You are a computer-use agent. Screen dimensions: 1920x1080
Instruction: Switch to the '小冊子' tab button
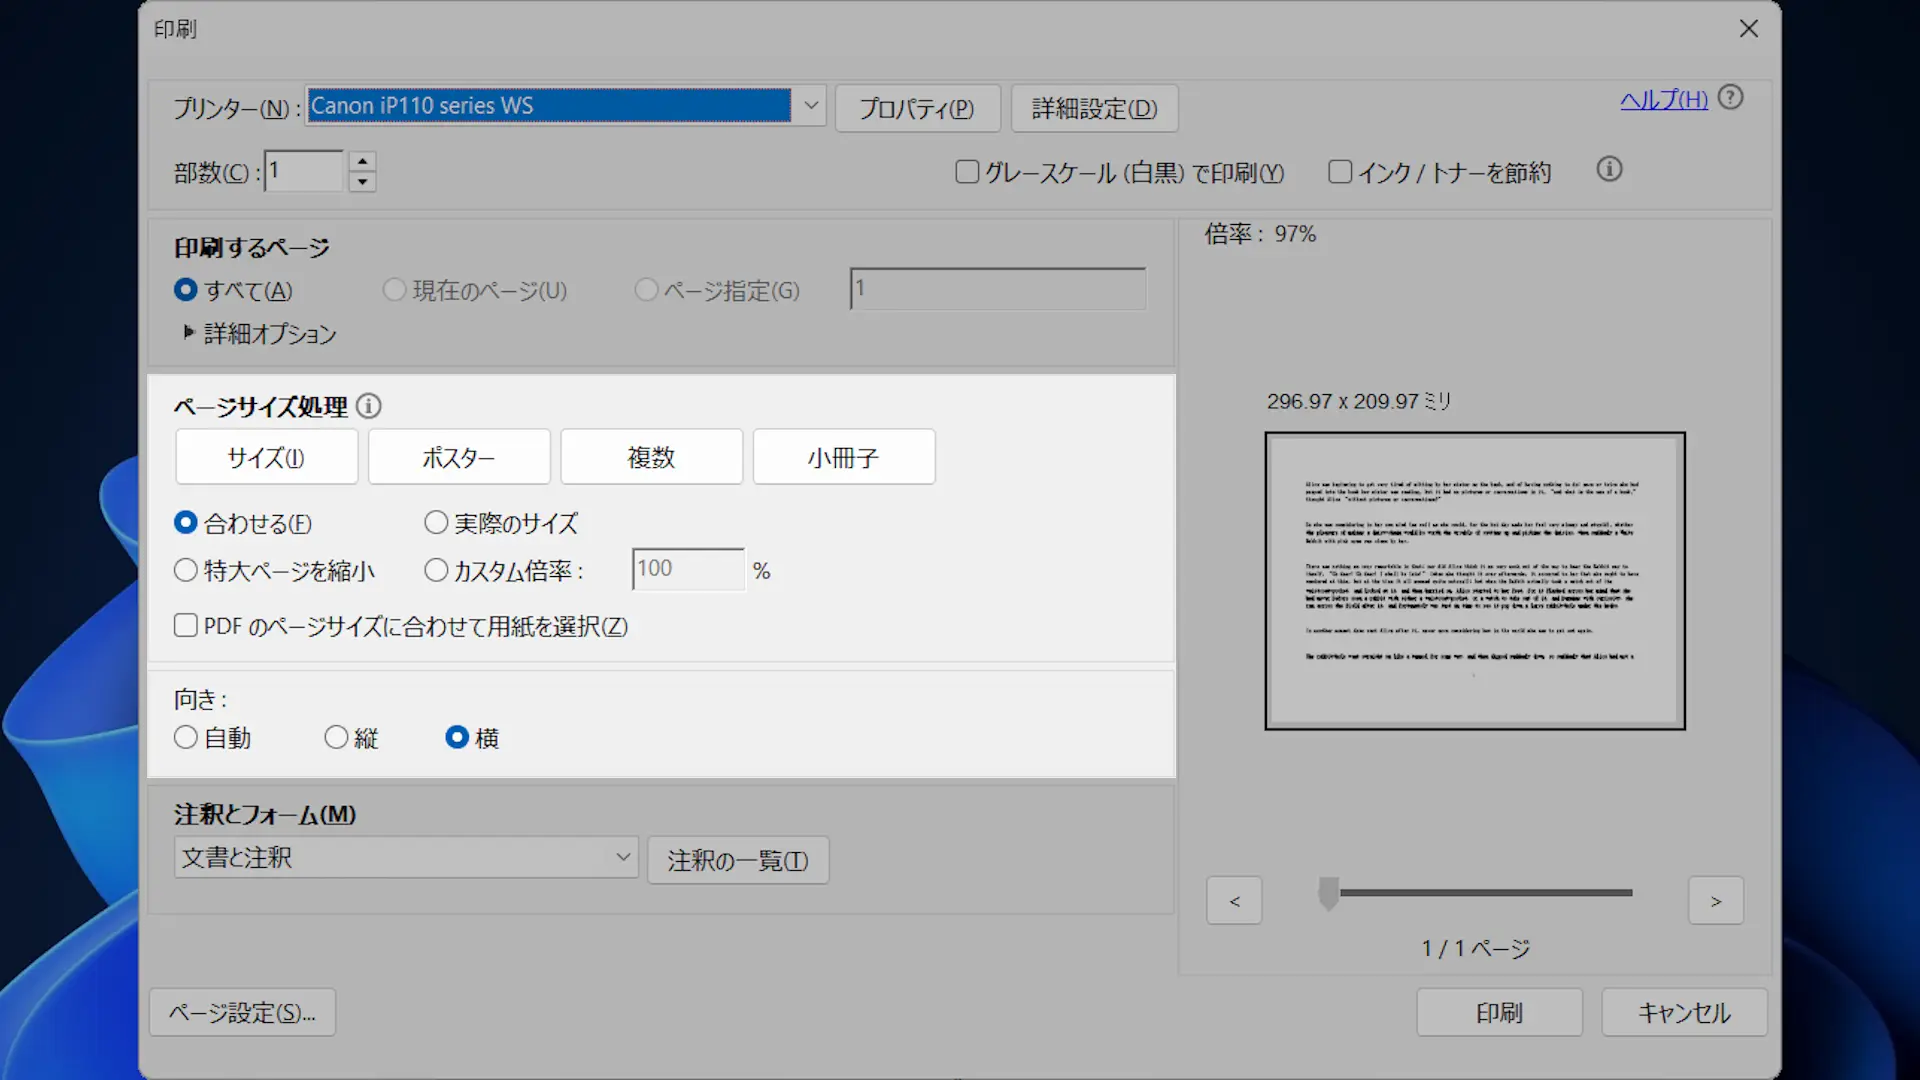(x=844, y=457)
